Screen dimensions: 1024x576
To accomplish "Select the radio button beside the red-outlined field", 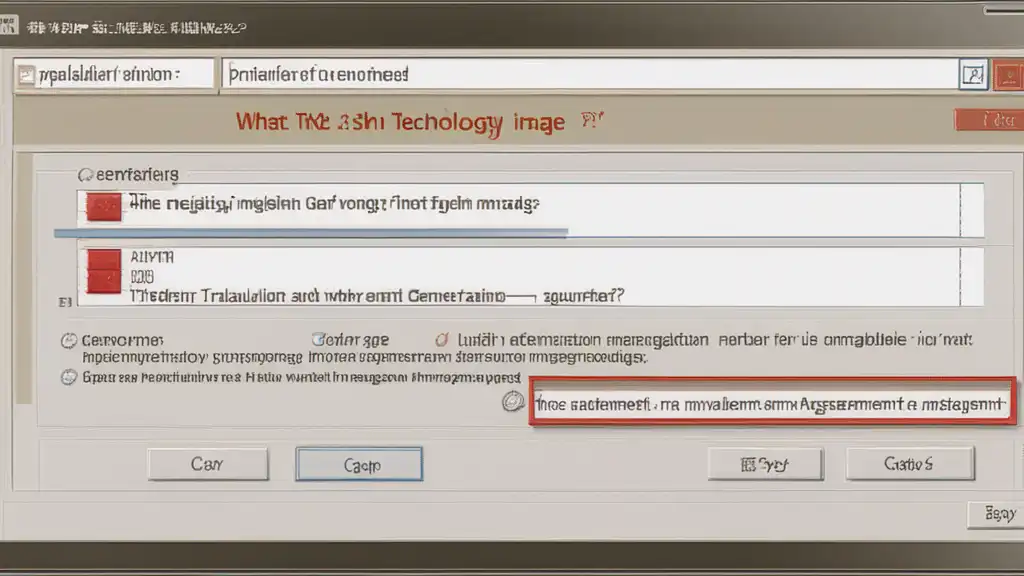I will click(513, 401).
